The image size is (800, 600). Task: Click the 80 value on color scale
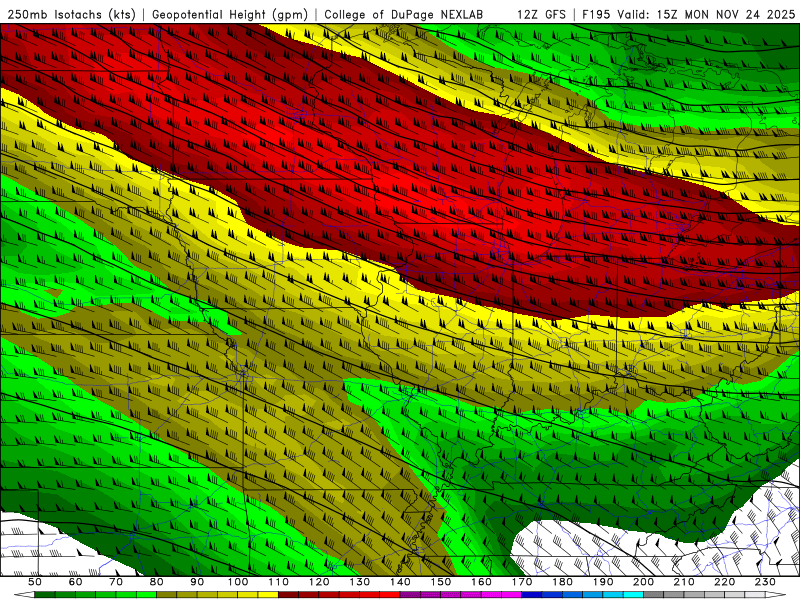[x=157, y=582]
